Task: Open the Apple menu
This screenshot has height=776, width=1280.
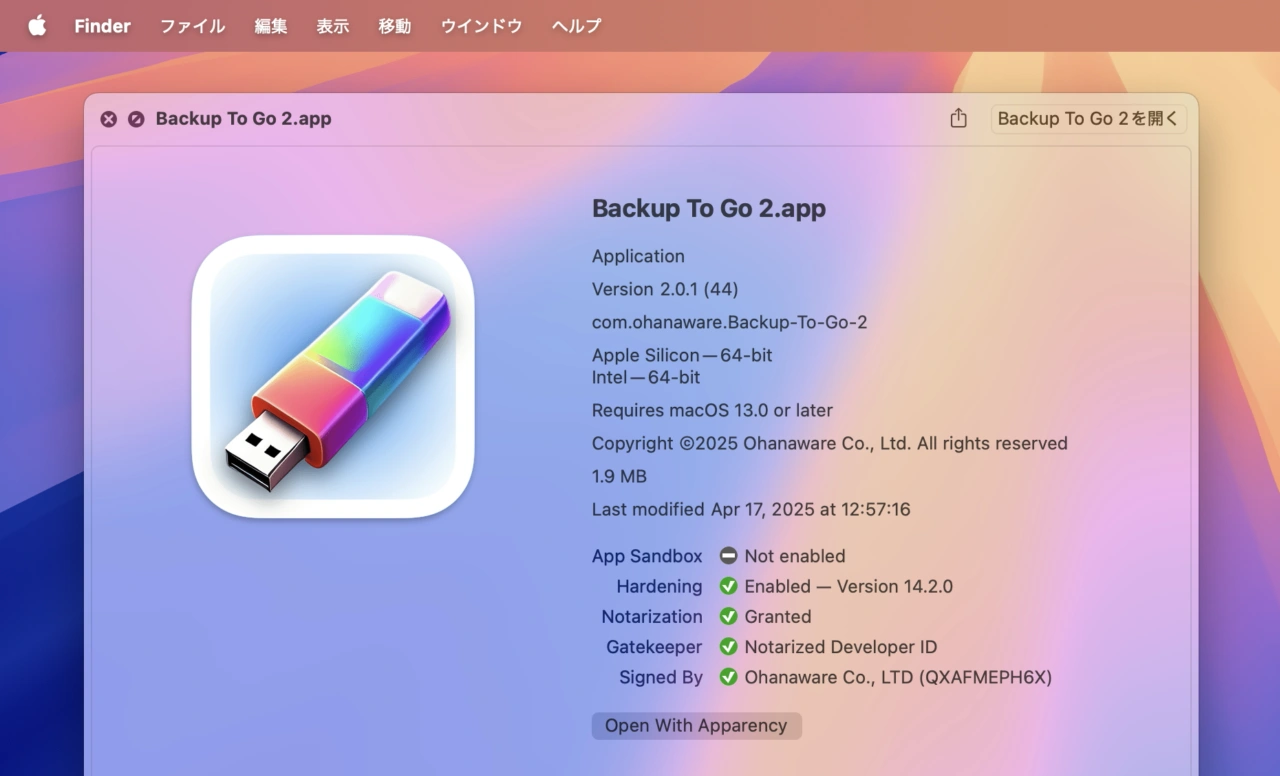Action: tap(37, 26)
